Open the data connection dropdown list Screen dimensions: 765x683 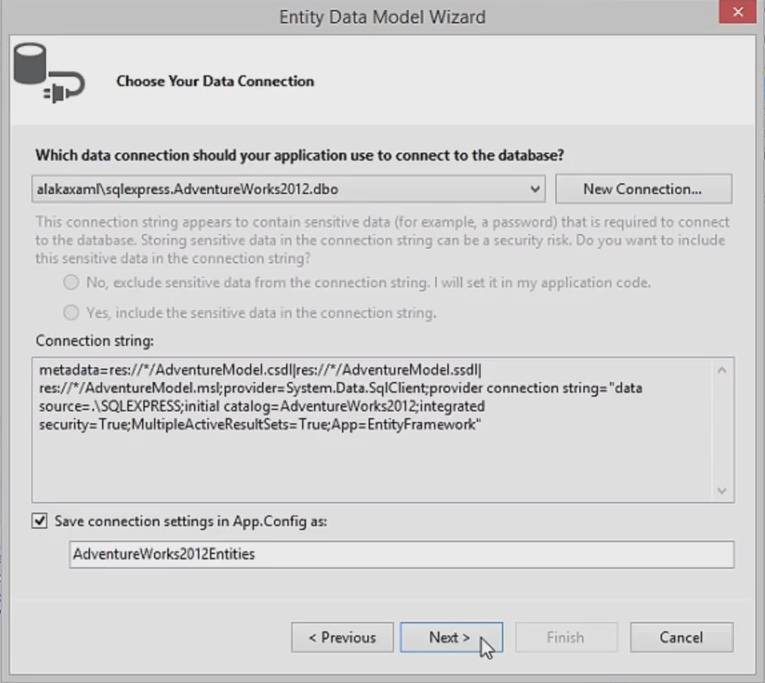pyautogui.click(x=535, y=189)
